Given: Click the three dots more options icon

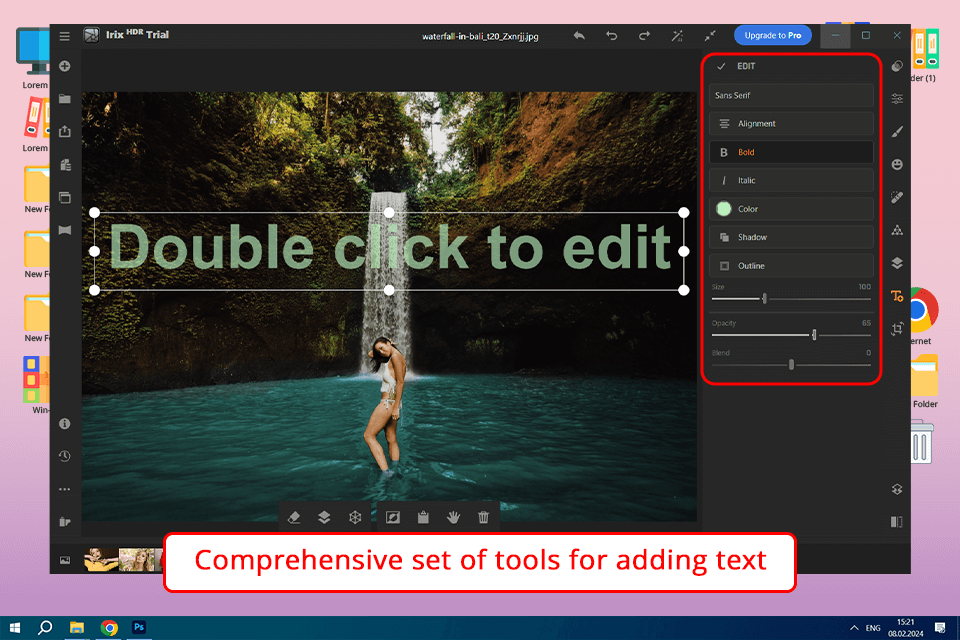Looking at the screenshot, I should (x=64, y=489).
